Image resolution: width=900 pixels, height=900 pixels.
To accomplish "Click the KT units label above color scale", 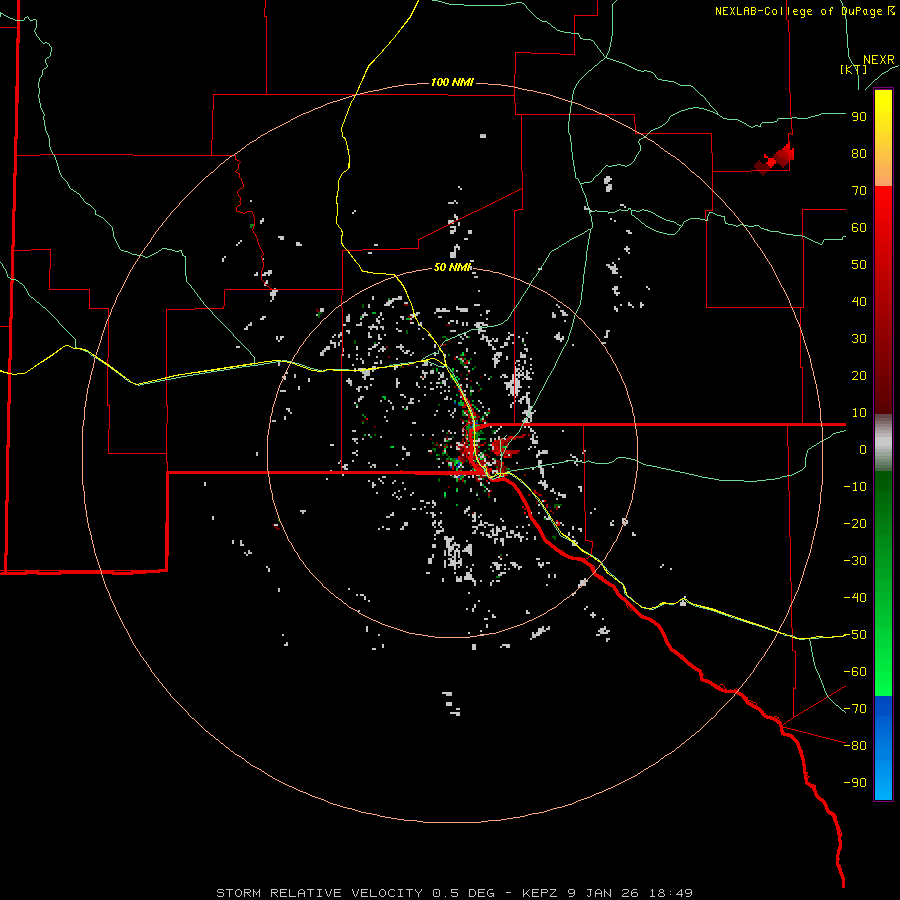I will (x=854, y=69).
